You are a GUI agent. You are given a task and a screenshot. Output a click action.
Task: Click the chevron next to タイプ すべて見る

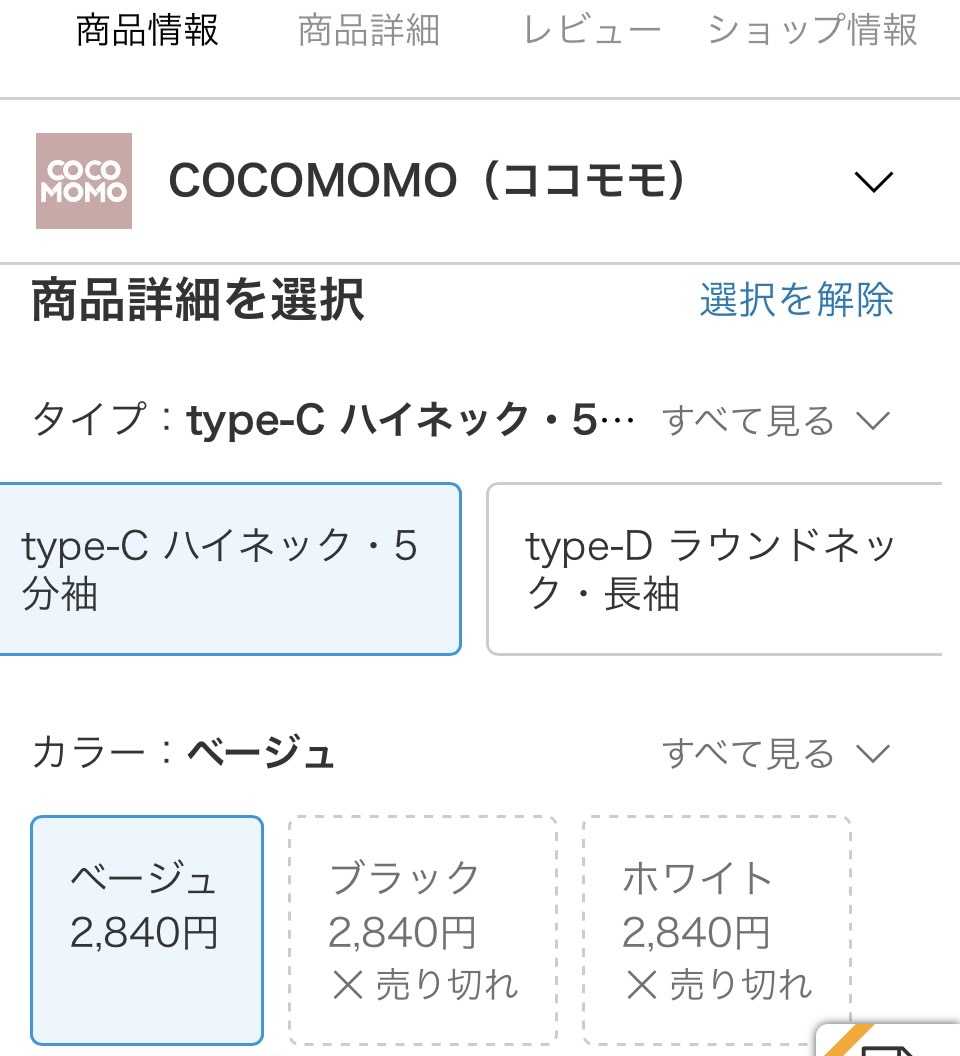(873, 421)
